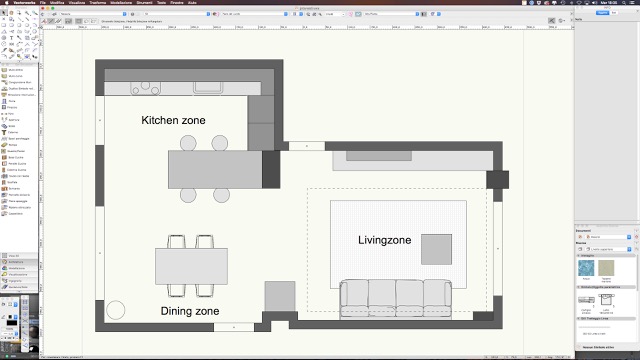Screen dimensions: 640x360
Task: Open the Visualizza menu
Action: [77, 2]
